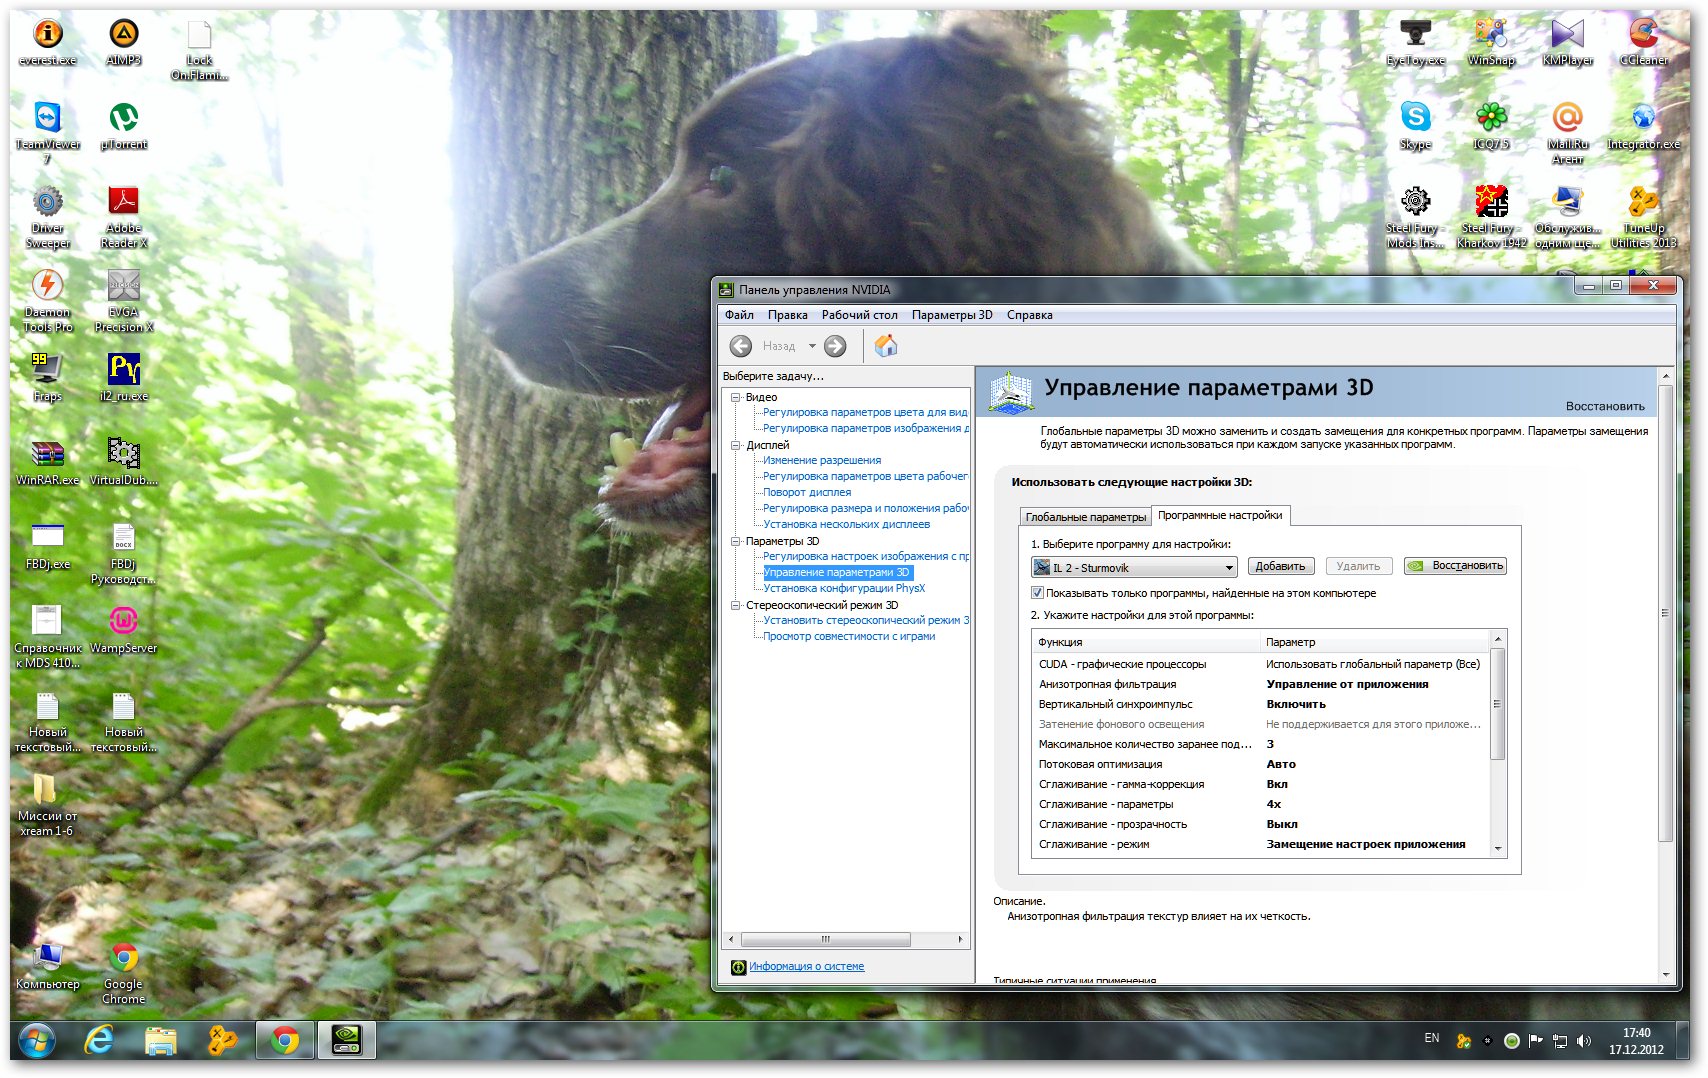1708x1078 pixels.
Task: Click the task tree horizontal scrollbar thumb
Action: (x=826, y=939)
